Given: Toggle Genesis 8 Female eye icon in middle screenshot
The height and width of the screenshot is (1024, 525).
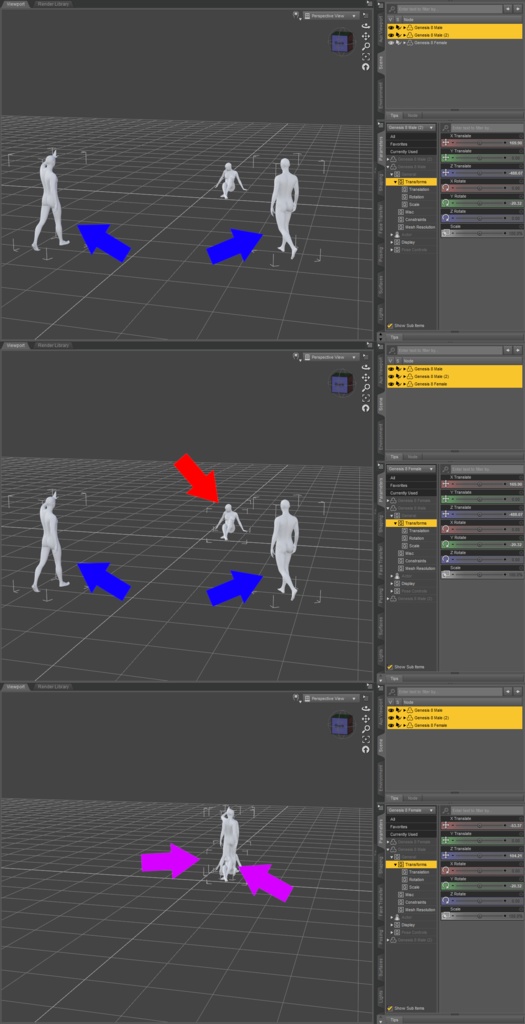Looking at the screenshot, I should pos(391,384).
